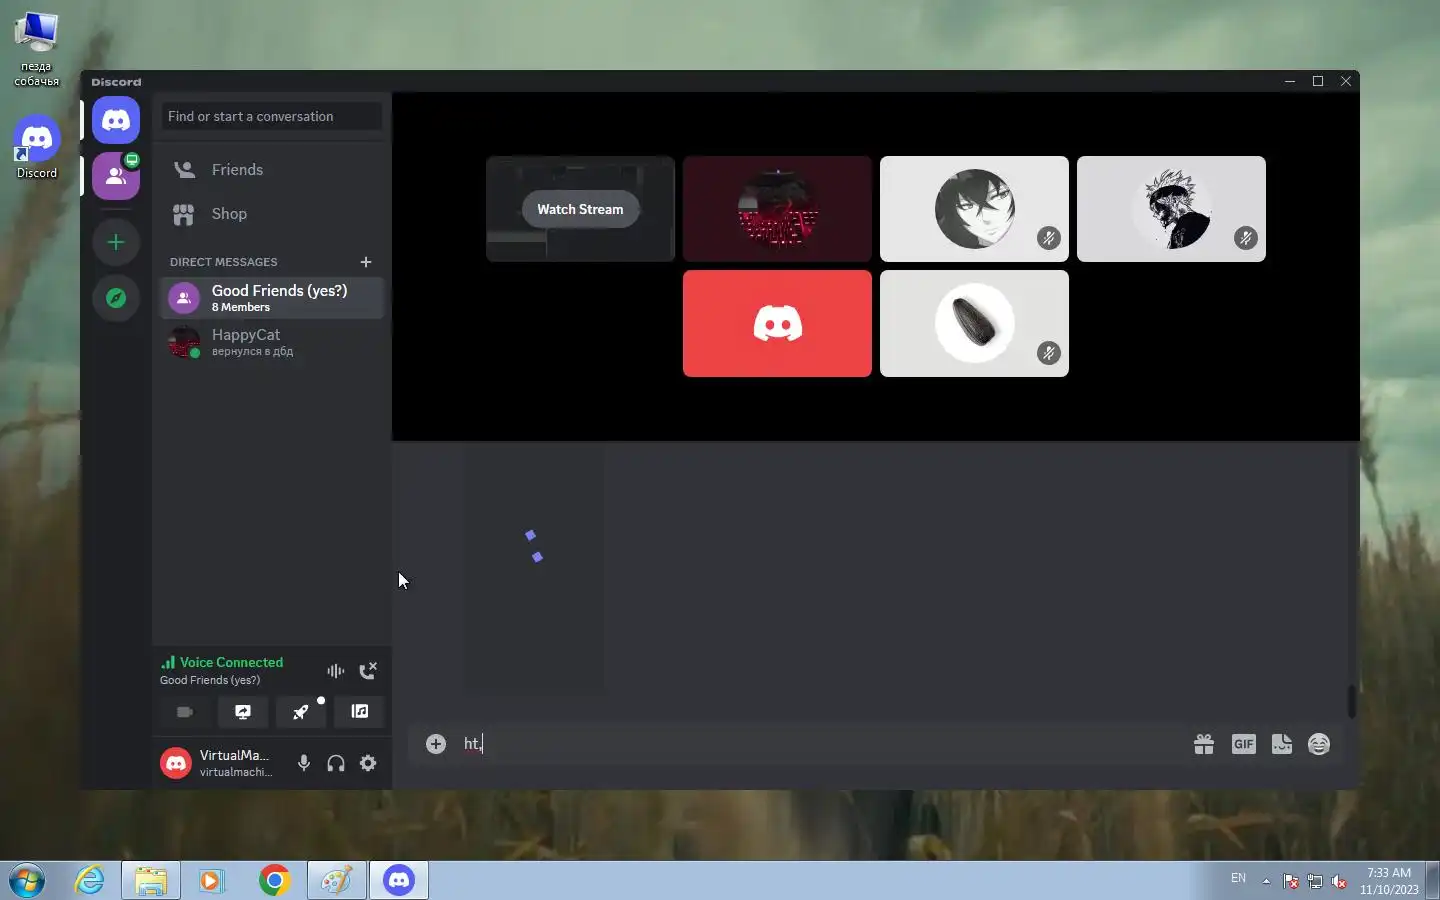Viewport: 1440px width, 900px height.
Task: Click EN language indicator in tray
Action: click(x=1238, y=878)
